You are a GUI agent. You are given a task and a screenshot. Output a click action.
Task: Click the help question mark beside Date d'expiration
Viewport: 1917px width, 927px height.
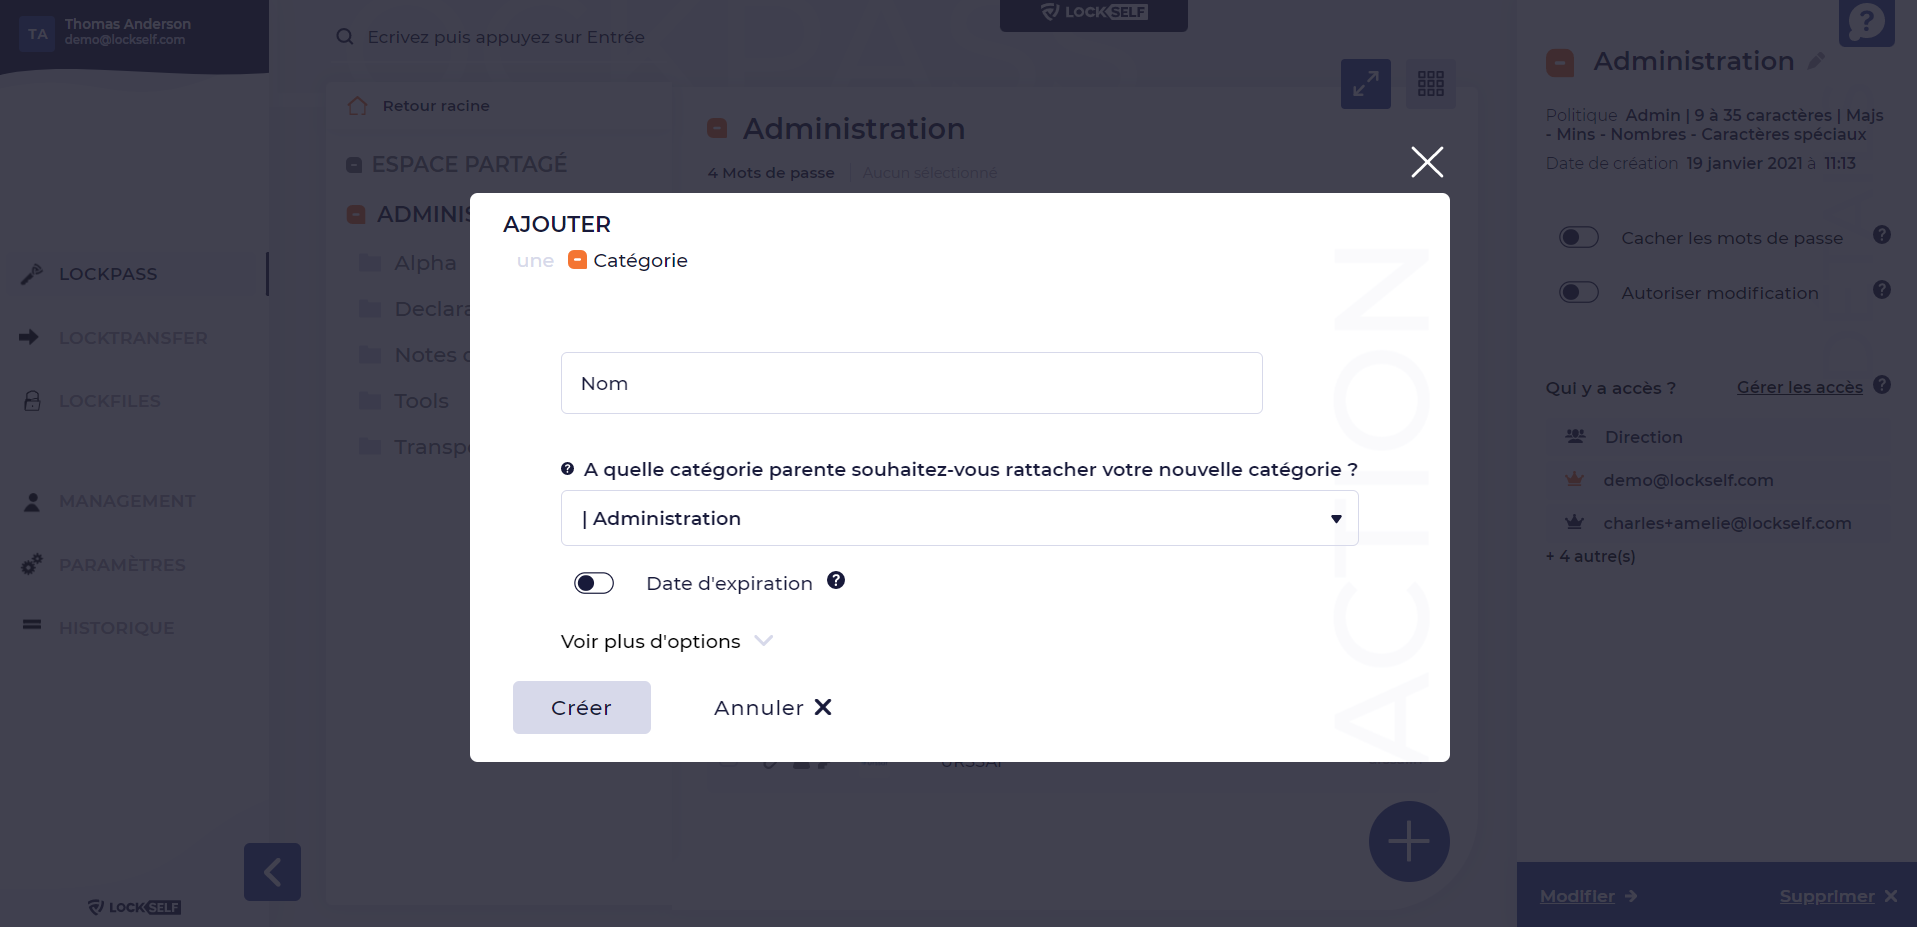(x=836, y=580)
